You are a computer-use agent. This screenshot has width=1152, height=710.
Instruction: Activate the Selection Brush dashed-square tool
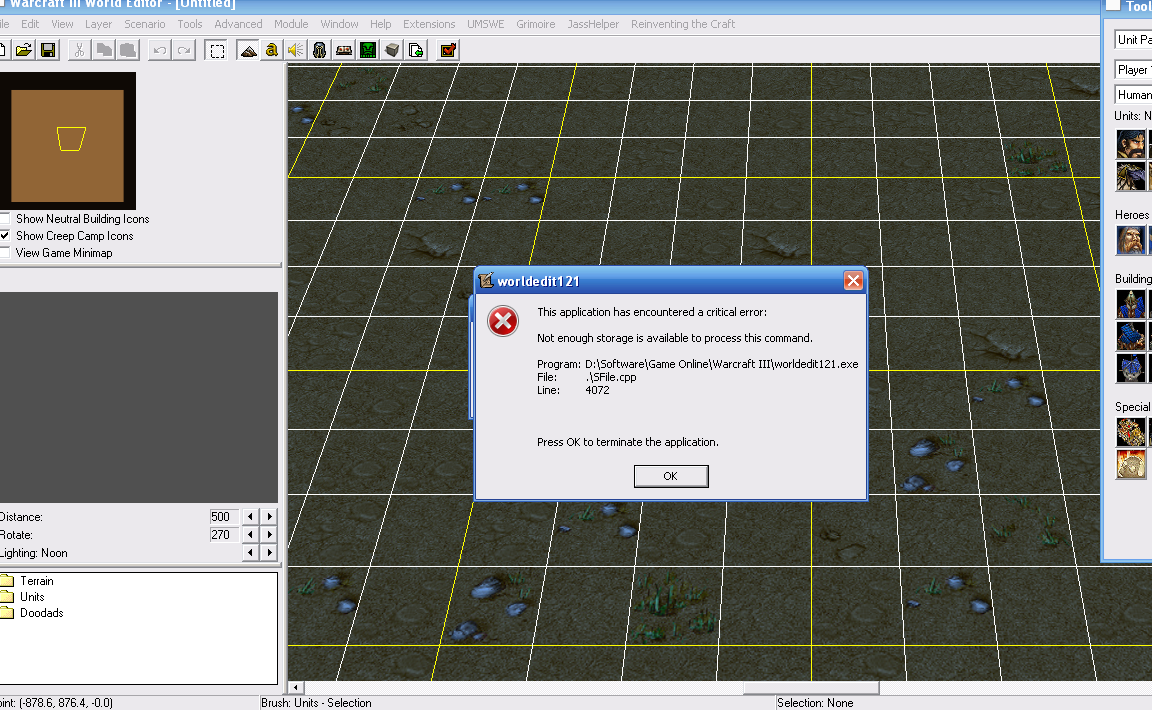coord(217,50)
